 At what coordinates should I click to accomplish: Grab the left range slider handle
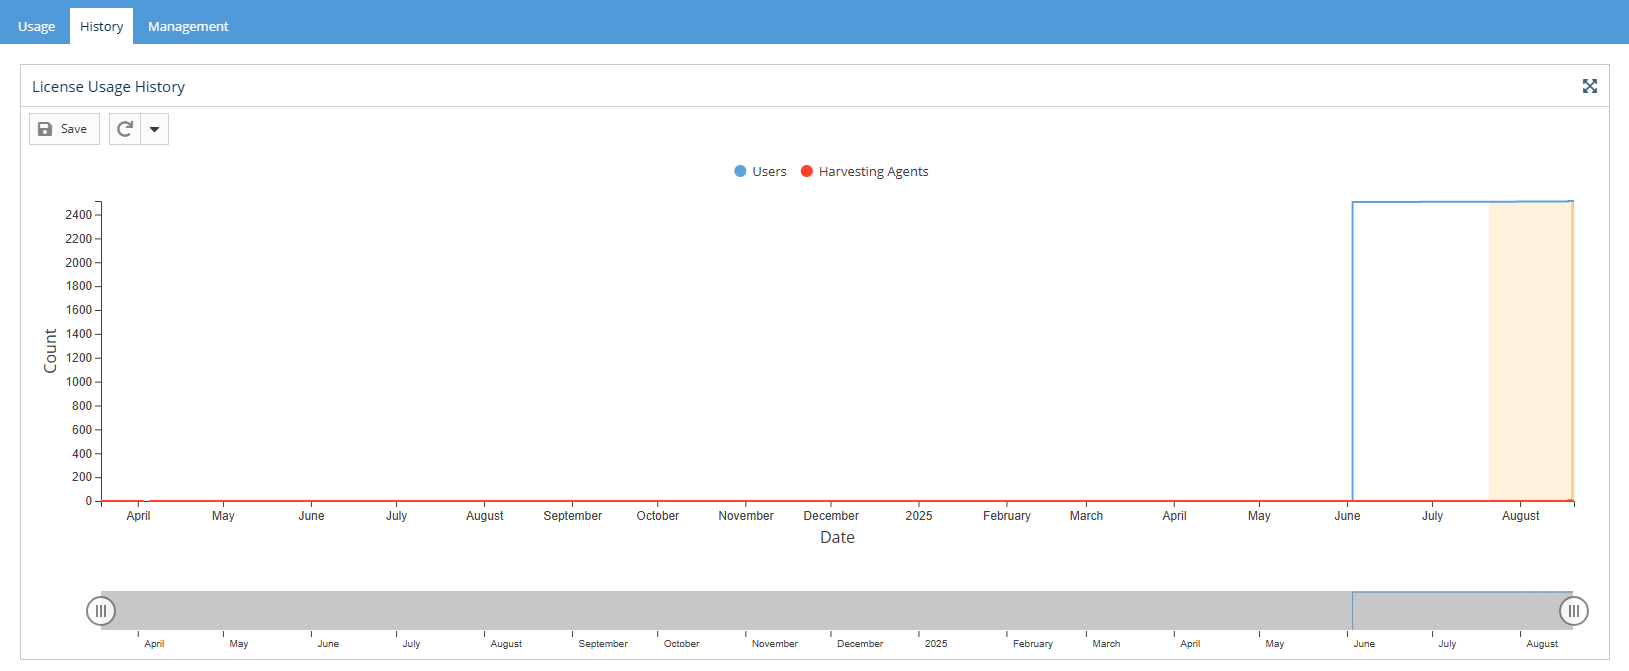[101, 611]
